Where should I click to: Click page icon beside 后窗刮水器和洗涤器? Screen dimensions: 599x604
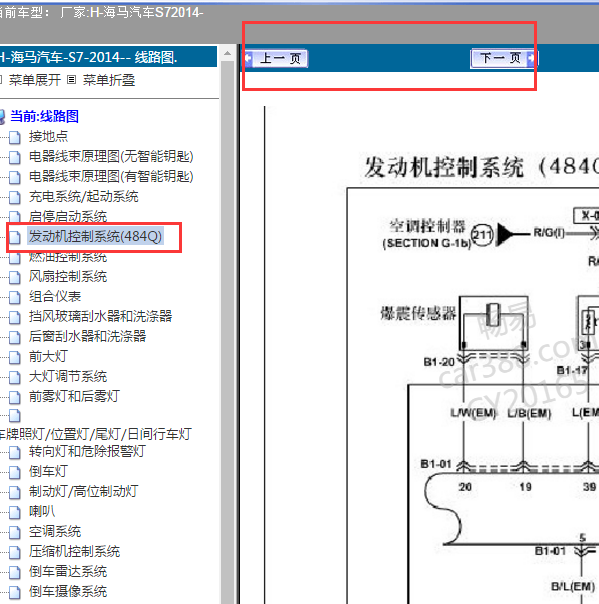(x=15, y=337)
